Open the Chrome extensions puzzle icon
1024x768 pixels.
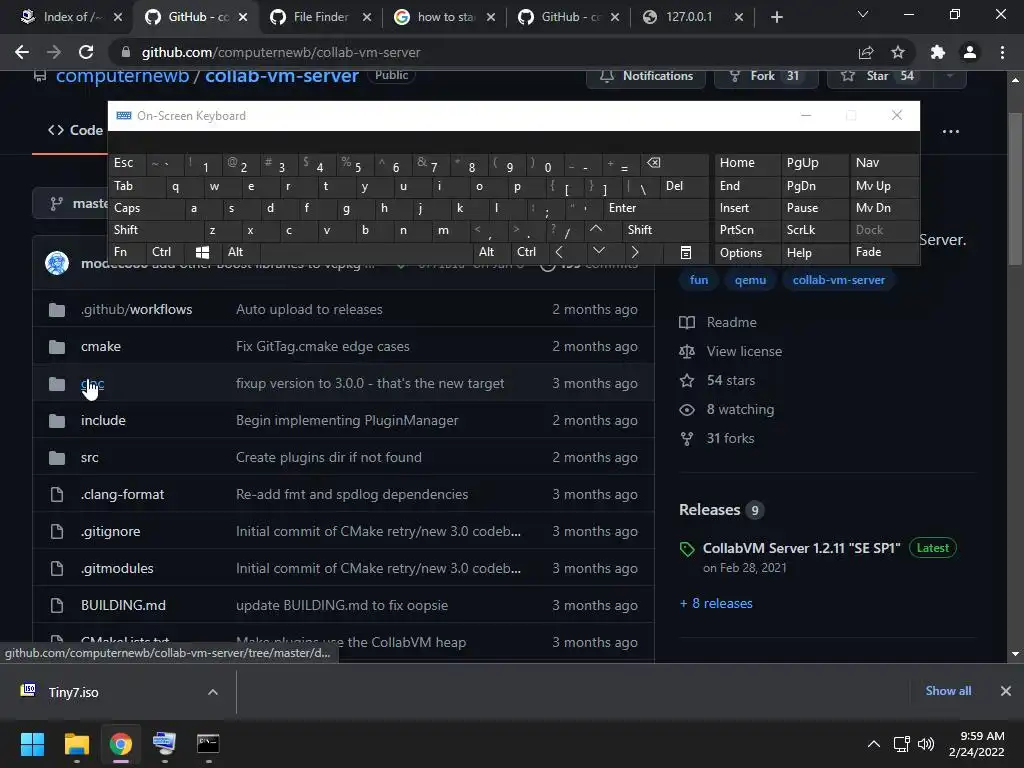pyautogui.click(x=938, y=52)
